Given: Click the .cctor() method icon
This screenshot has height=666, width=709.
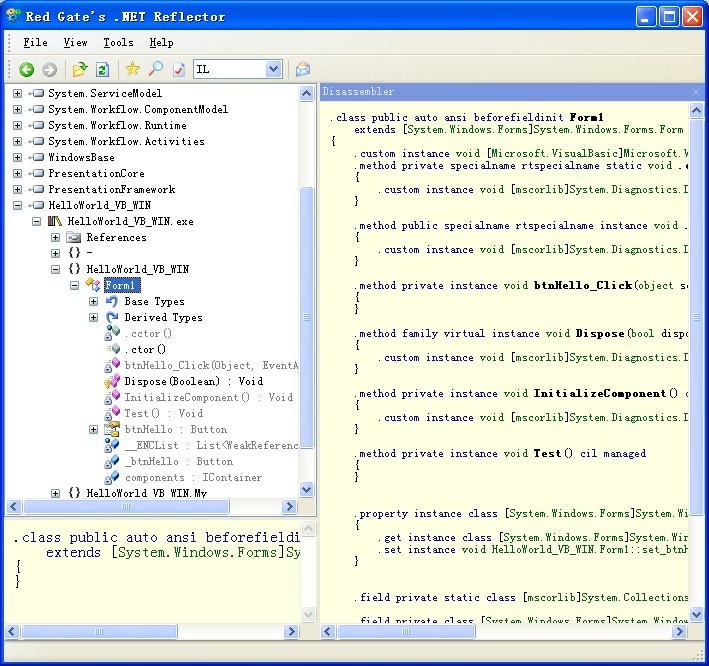Looking at the screenshot, I should pyautogui.click(x=112, y=333).
